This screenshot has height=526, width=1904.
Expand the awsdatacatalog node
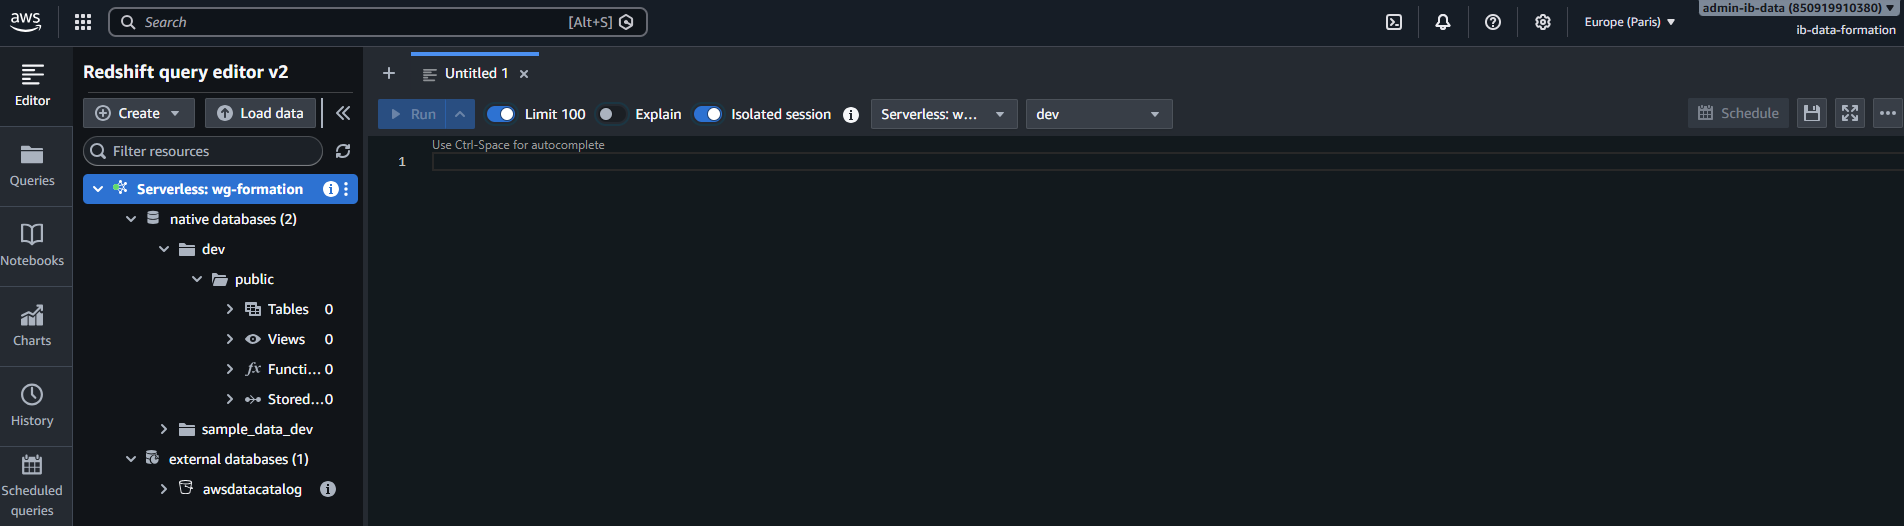pos(164,489)
